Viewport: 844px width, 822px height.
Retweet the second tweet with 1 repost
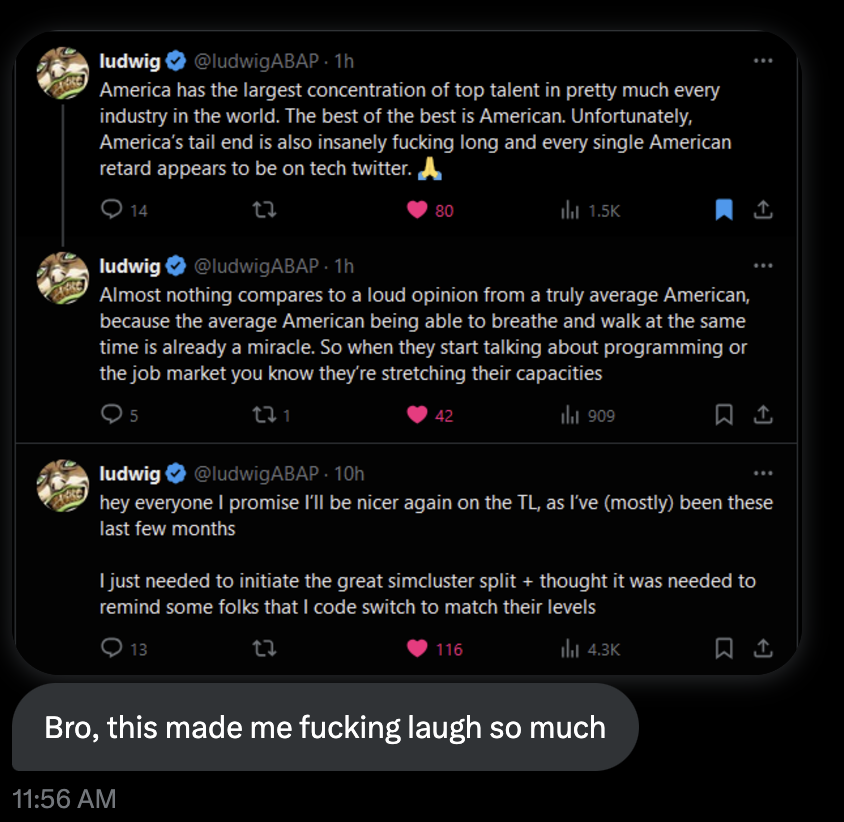(266, 414)
